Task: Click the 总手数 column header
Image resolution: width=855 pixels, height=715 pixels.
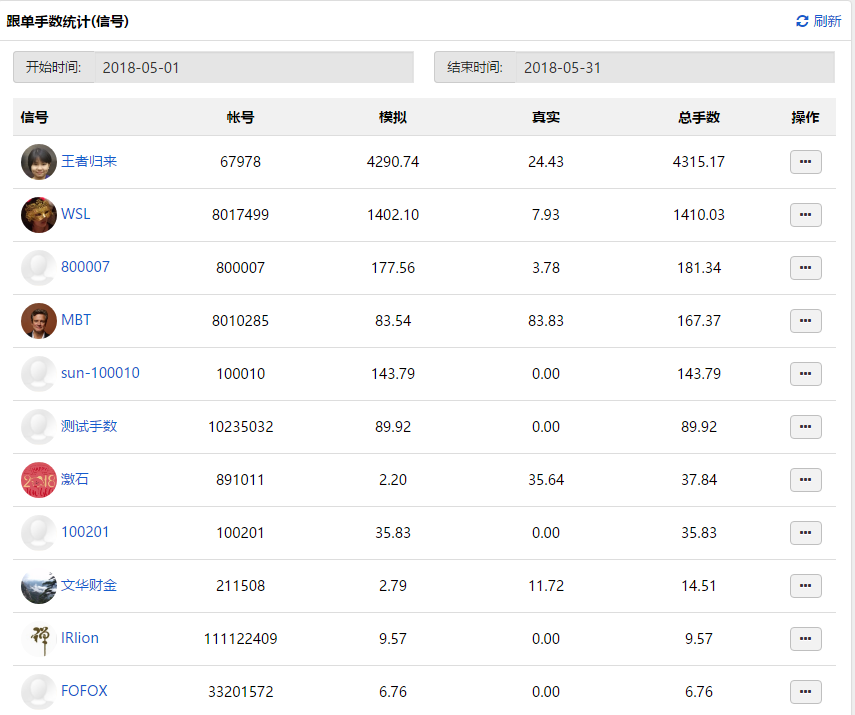Action: [699, 117]
